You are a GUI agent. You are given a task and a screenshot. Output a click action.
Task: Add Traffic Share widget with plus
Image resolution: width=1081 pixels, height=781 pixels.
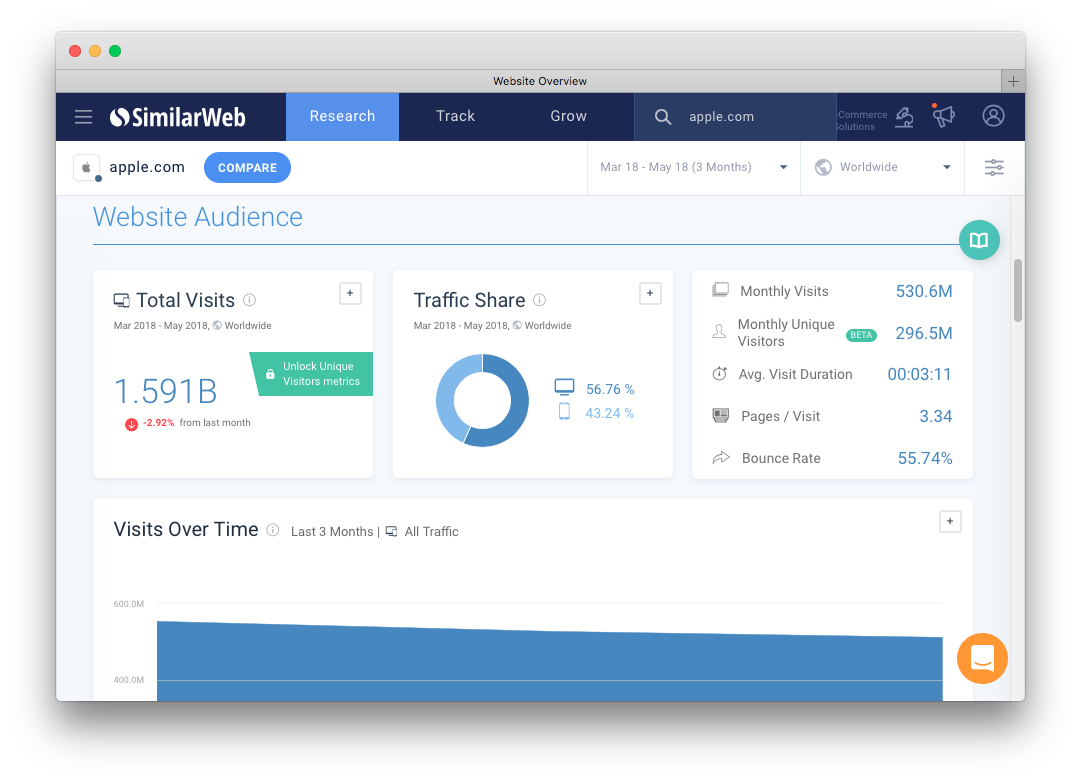coord(650,294)
